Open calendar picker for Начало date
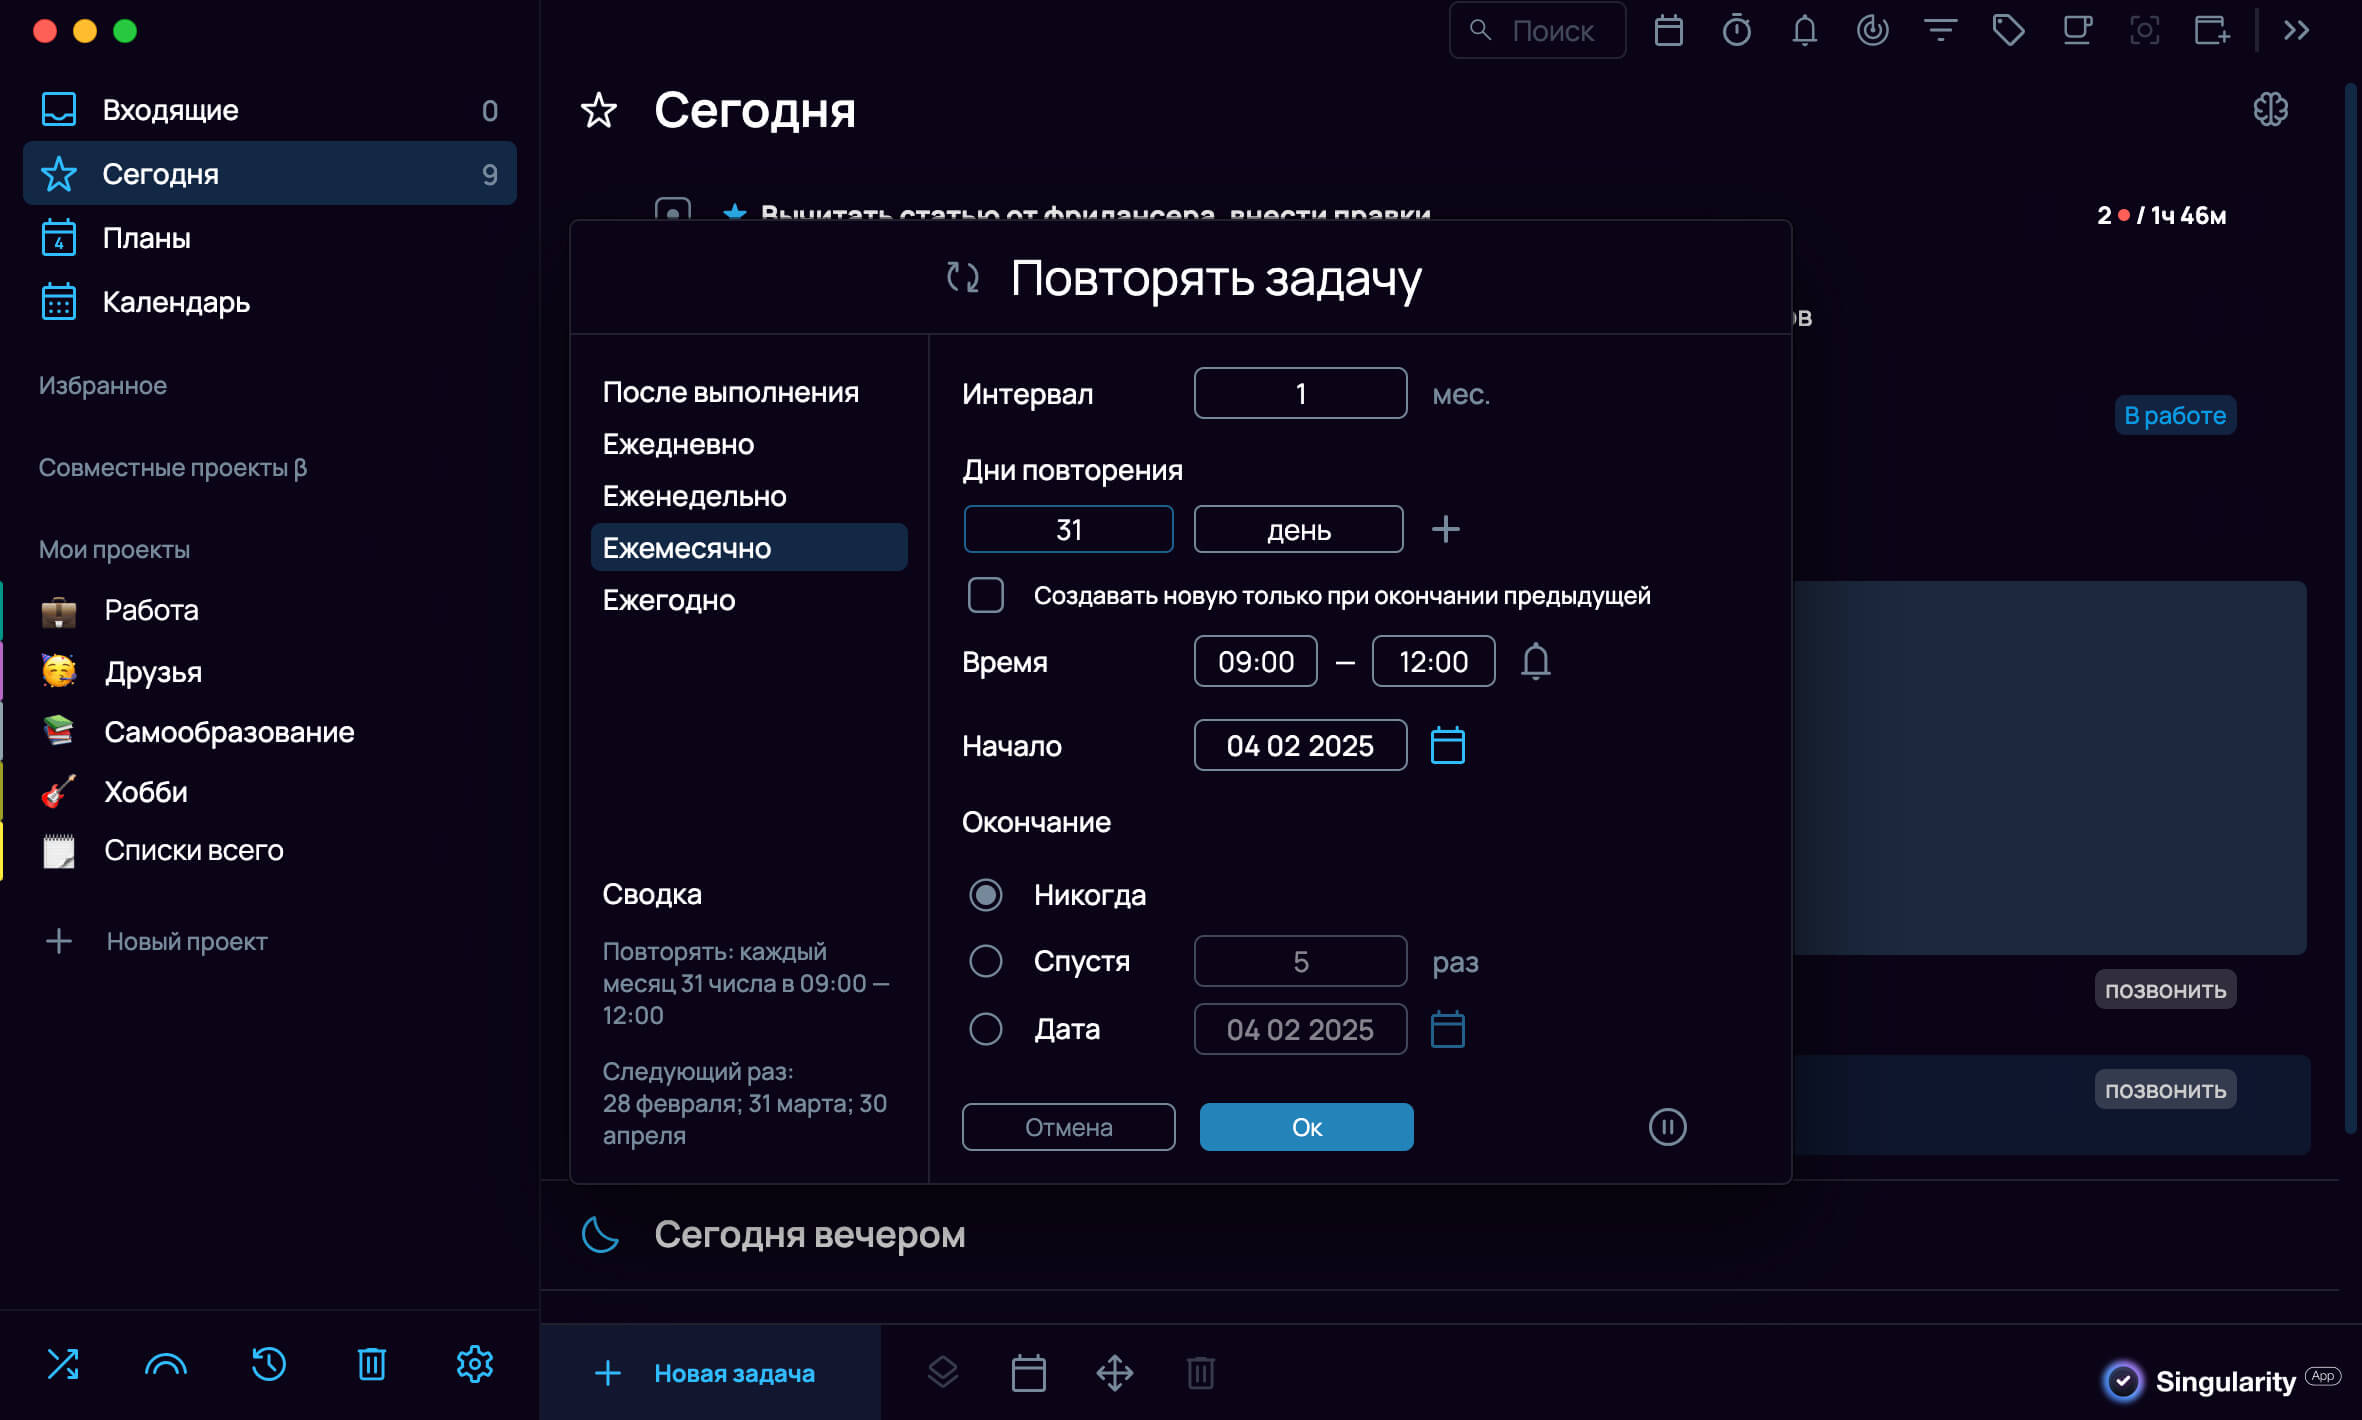2362x1420 pixels. coord(1447,745)
